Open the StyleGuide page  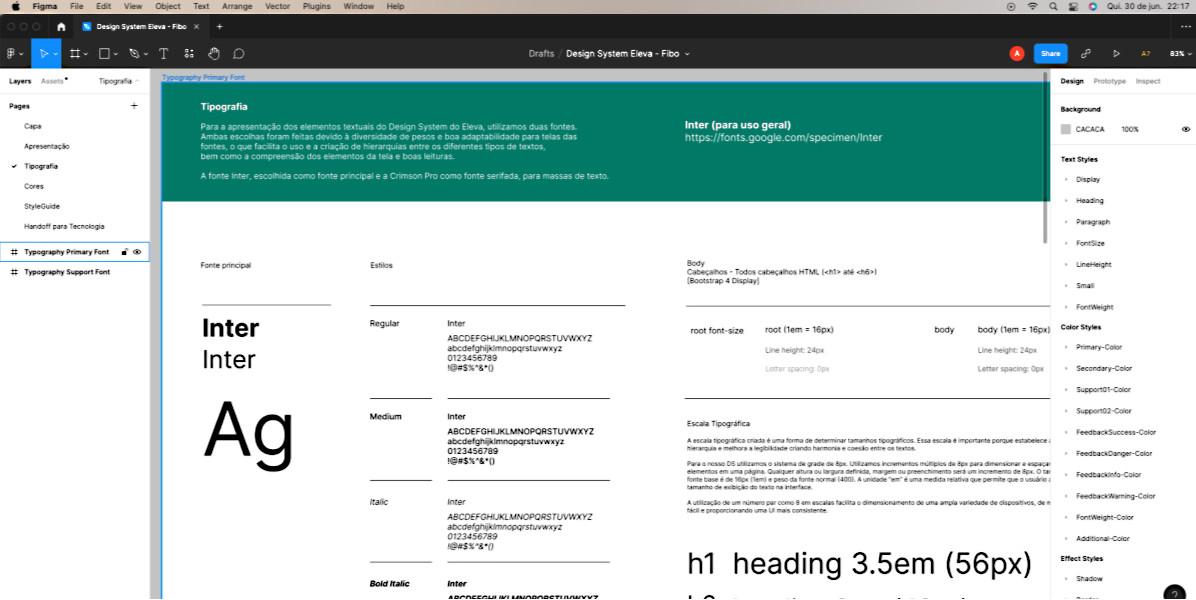(x=42, y=207)
